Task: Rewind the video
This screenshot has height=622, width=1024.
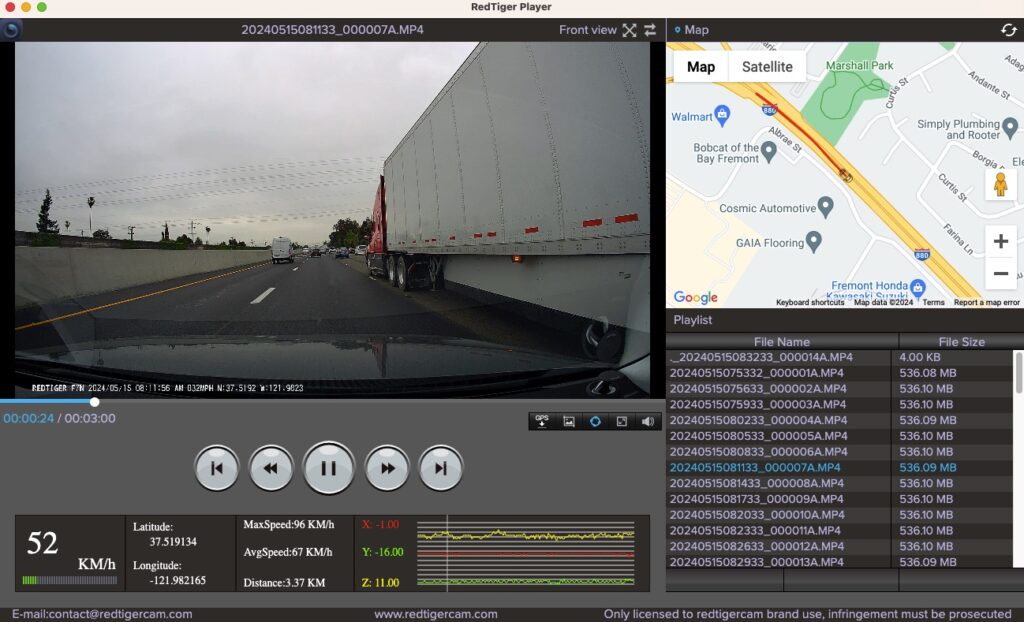Action: 271,468
